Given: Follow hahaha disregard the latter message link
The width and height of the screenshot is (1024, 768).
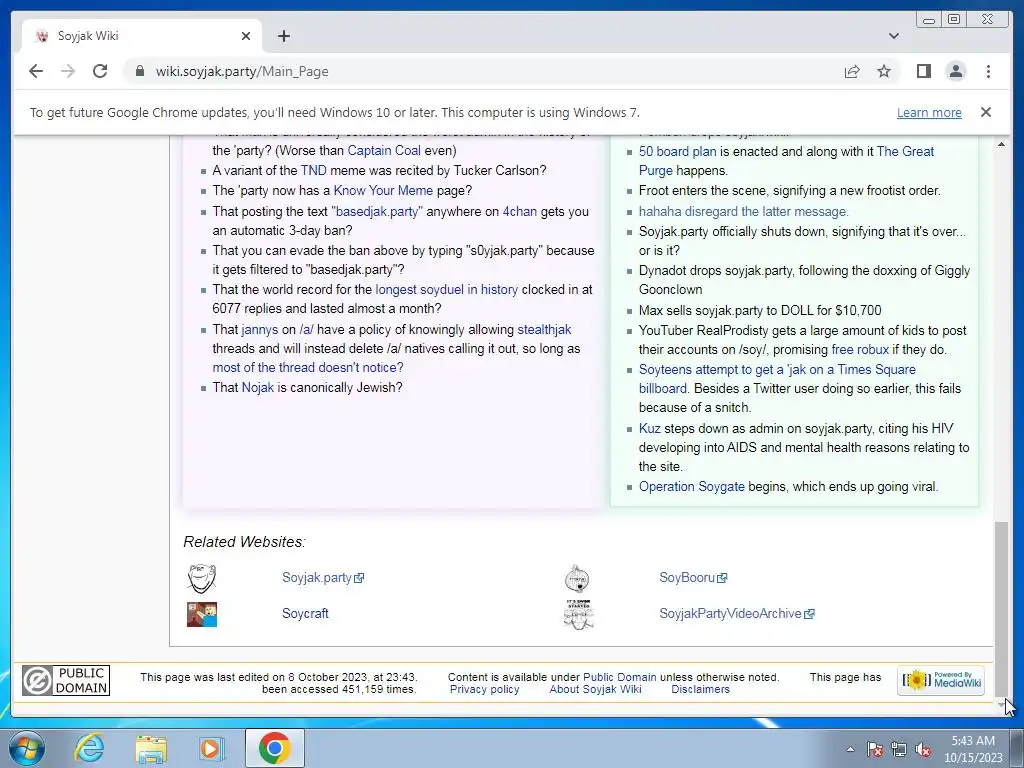Looking at the screenshot, I should tap(744, 212).
